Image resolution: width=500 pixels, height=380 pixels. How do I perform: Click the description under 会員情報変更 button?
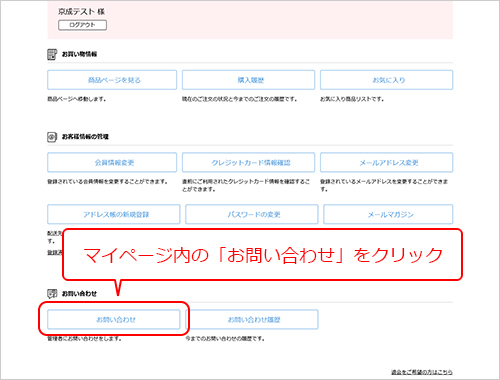click(107, 182)
